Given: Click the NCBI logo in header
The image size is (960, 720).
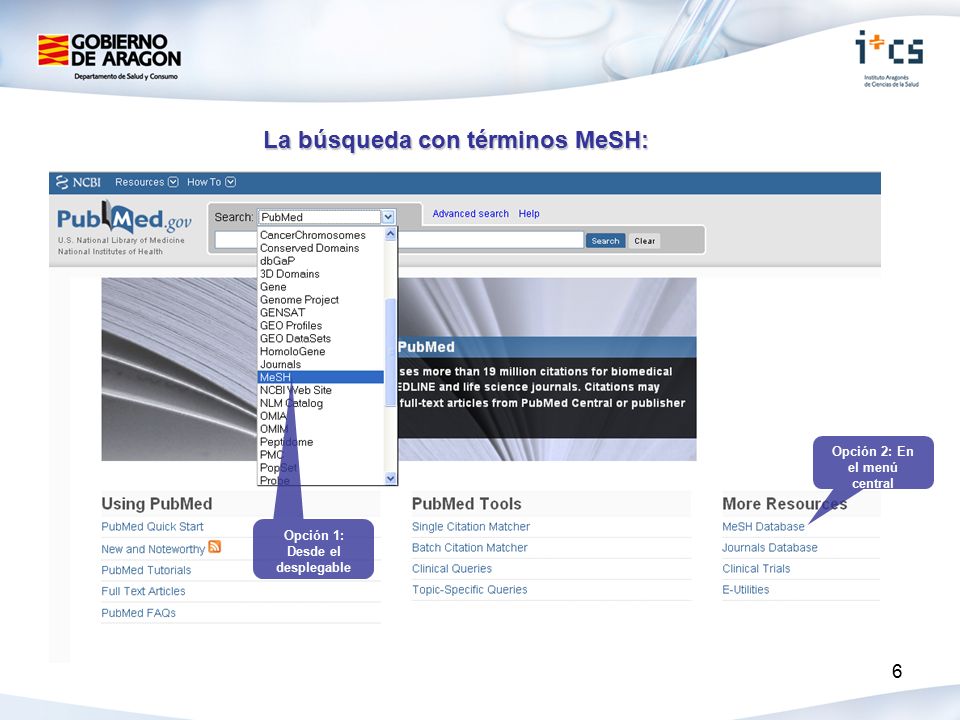Looking at the screenshot, I should coord(78,182).
